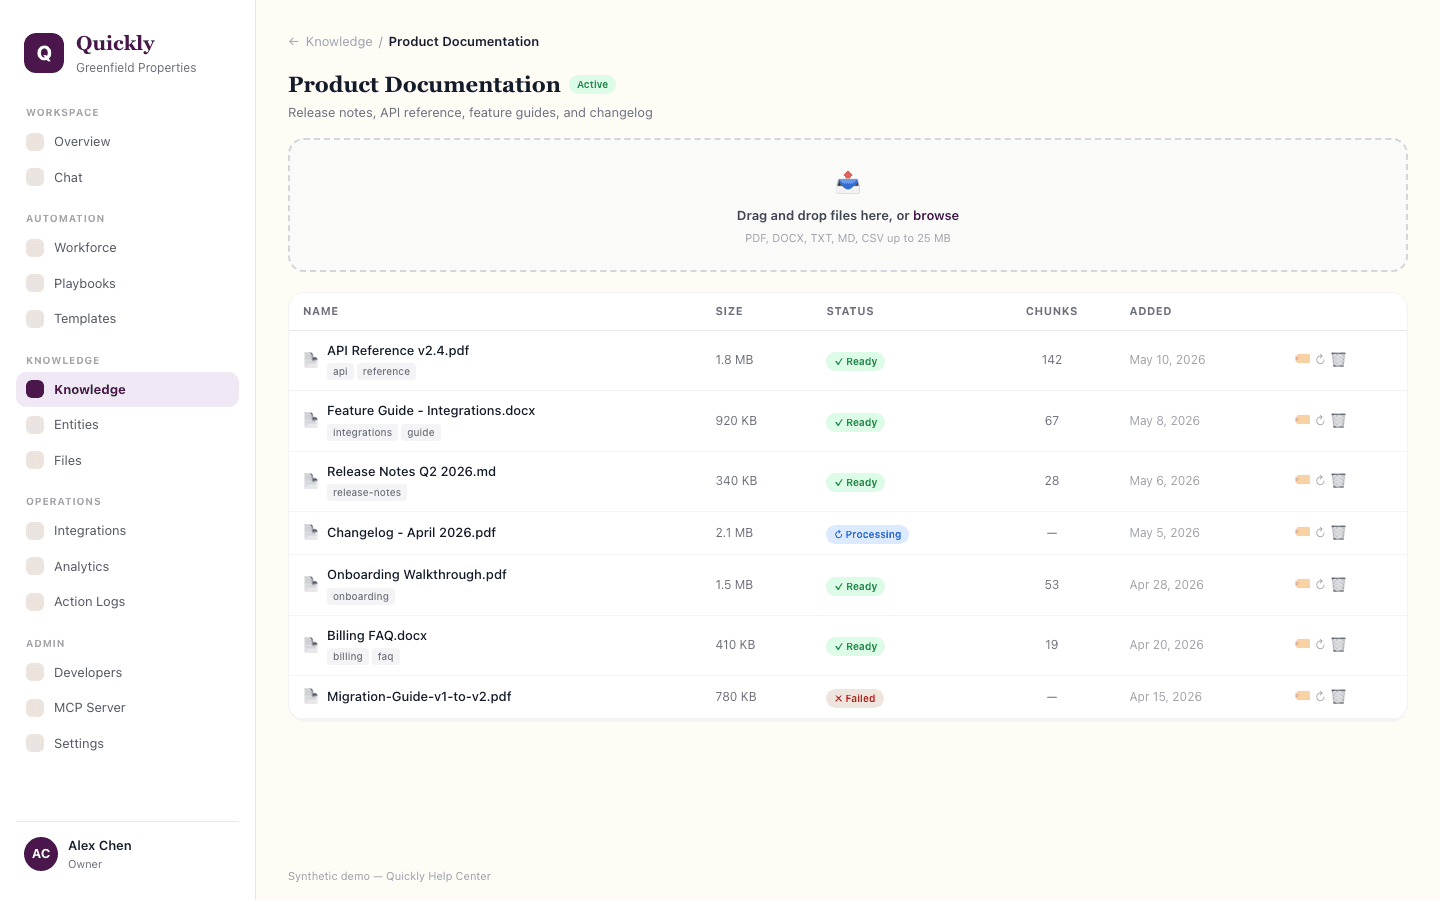
Task: Click the back arrow beside Knowledge breadcrumb
Action: point(293,42)
